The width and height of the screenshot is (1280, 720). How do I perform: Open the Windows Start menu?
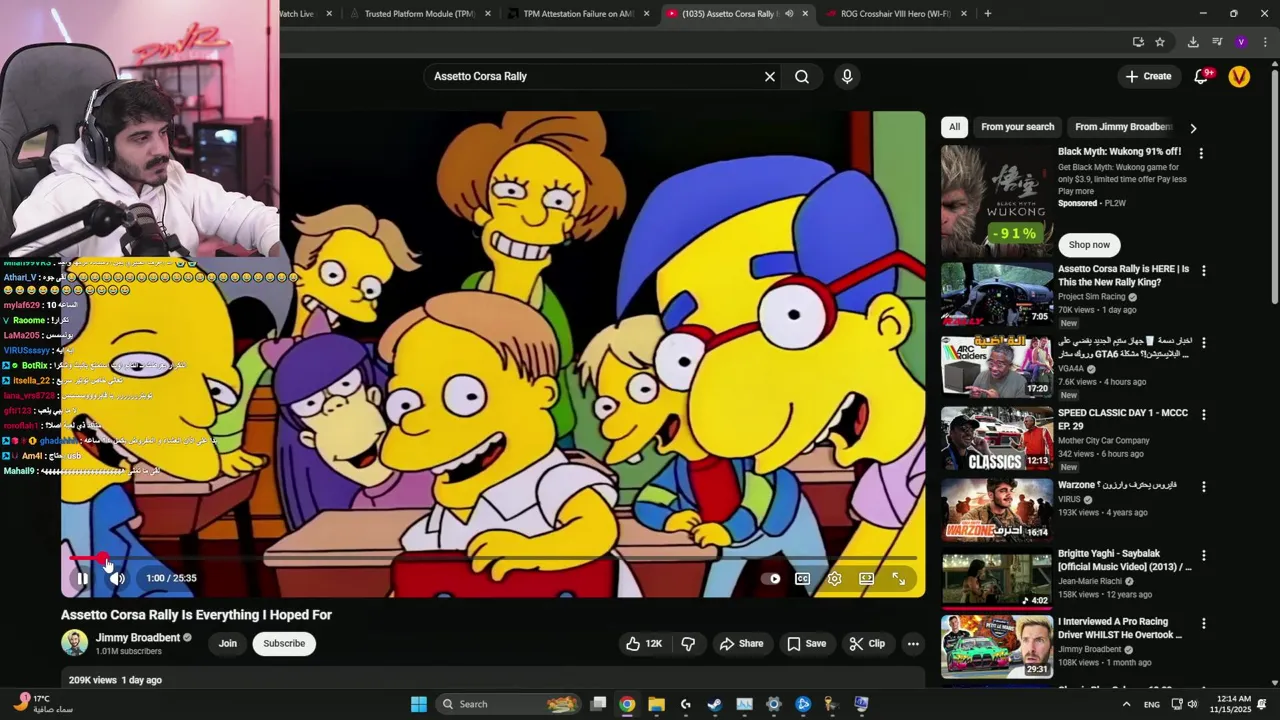[x=419, y=704]
